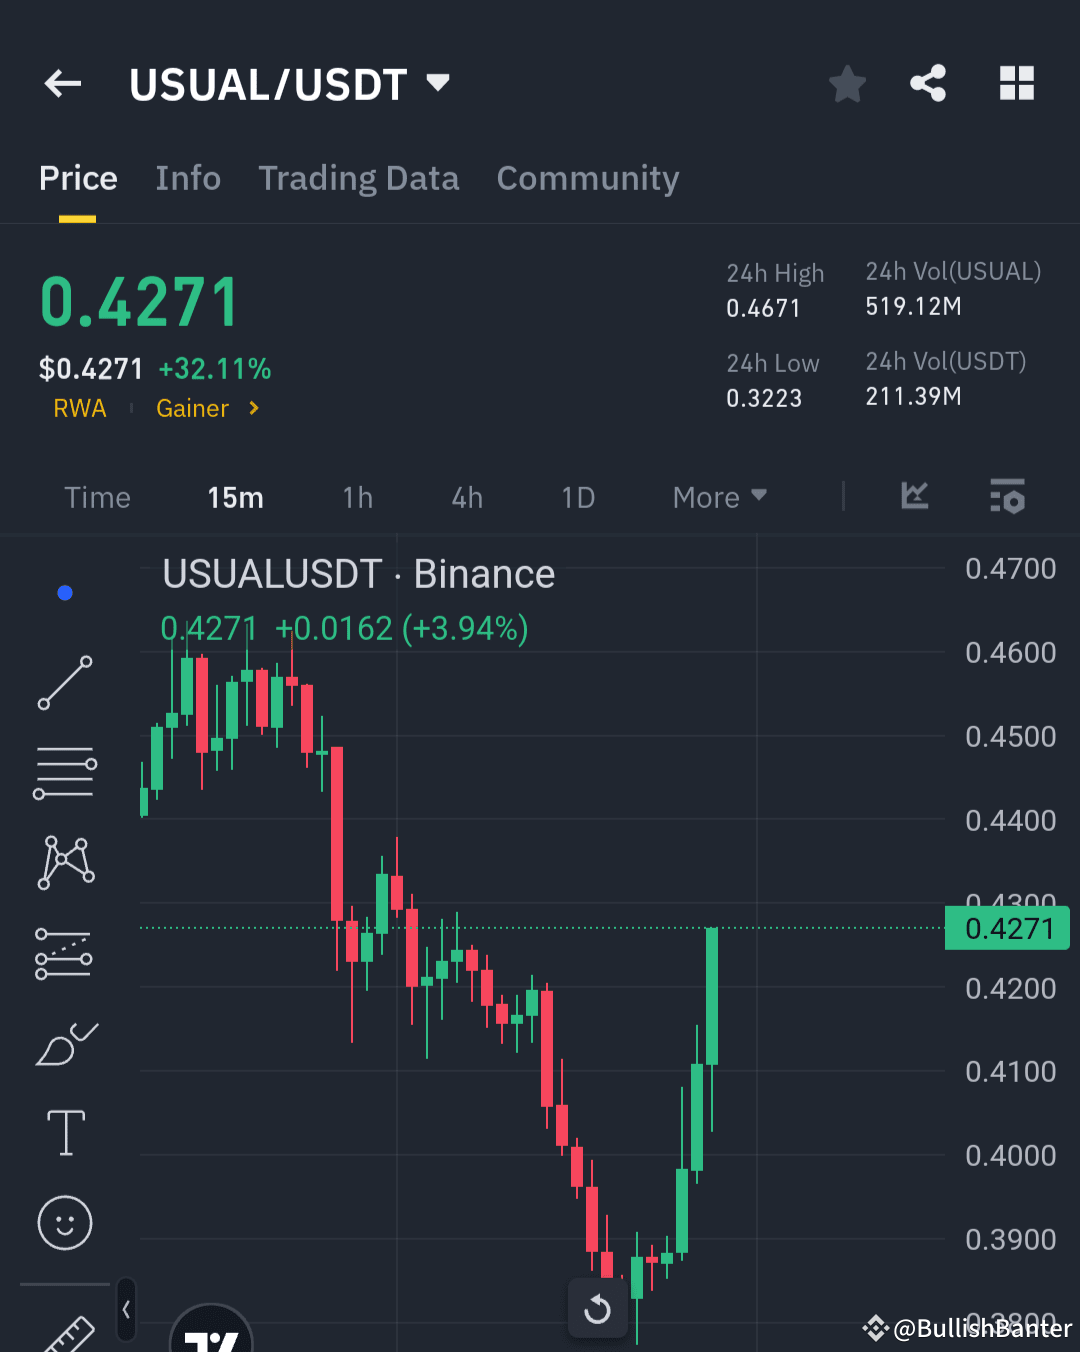Open the chart depth analytics icon
The height and width of the screenshot is (1352, 1080).
[x=914, y=497]
